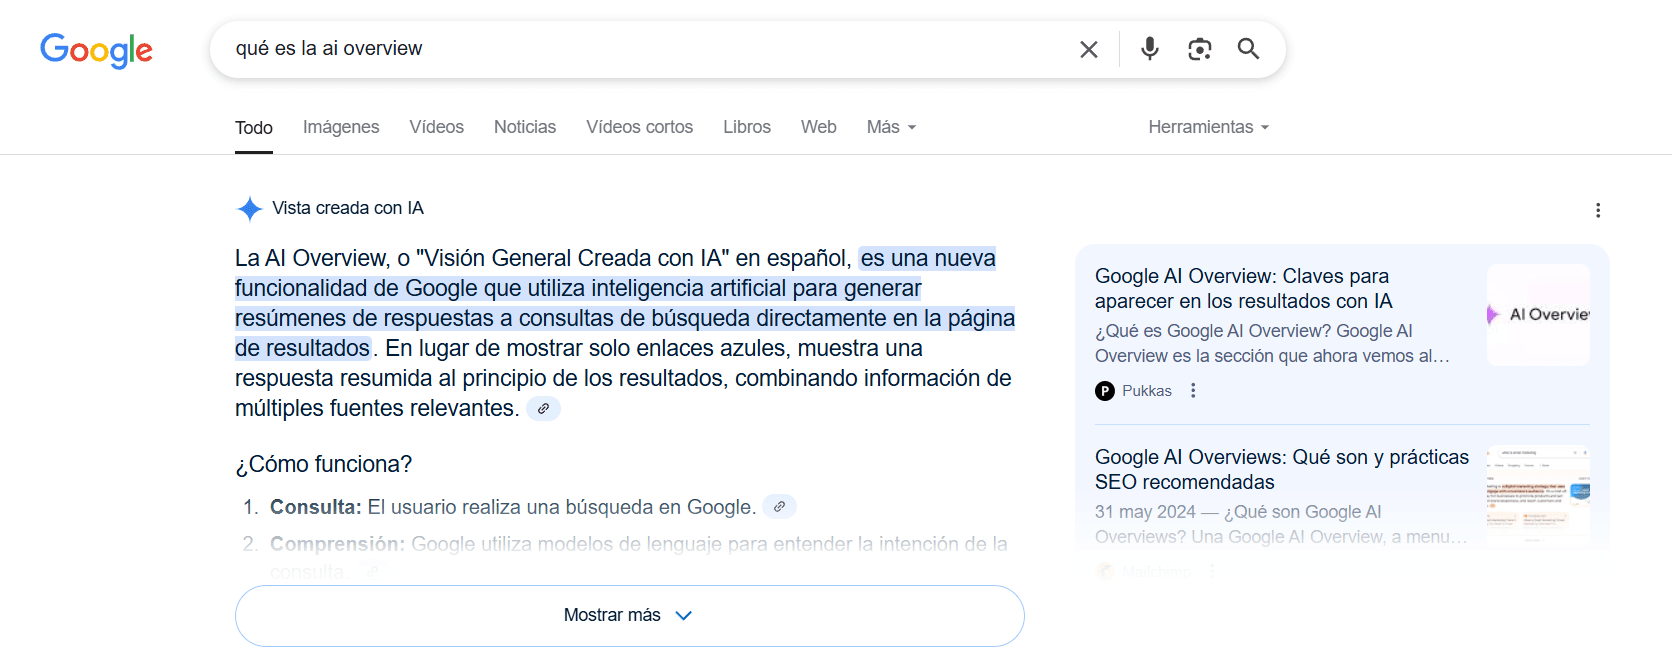Click the highlighted 'es una nueva funcionalidad' text
The width and height of the screenshot is (1672, 670).
pos(625,303)
